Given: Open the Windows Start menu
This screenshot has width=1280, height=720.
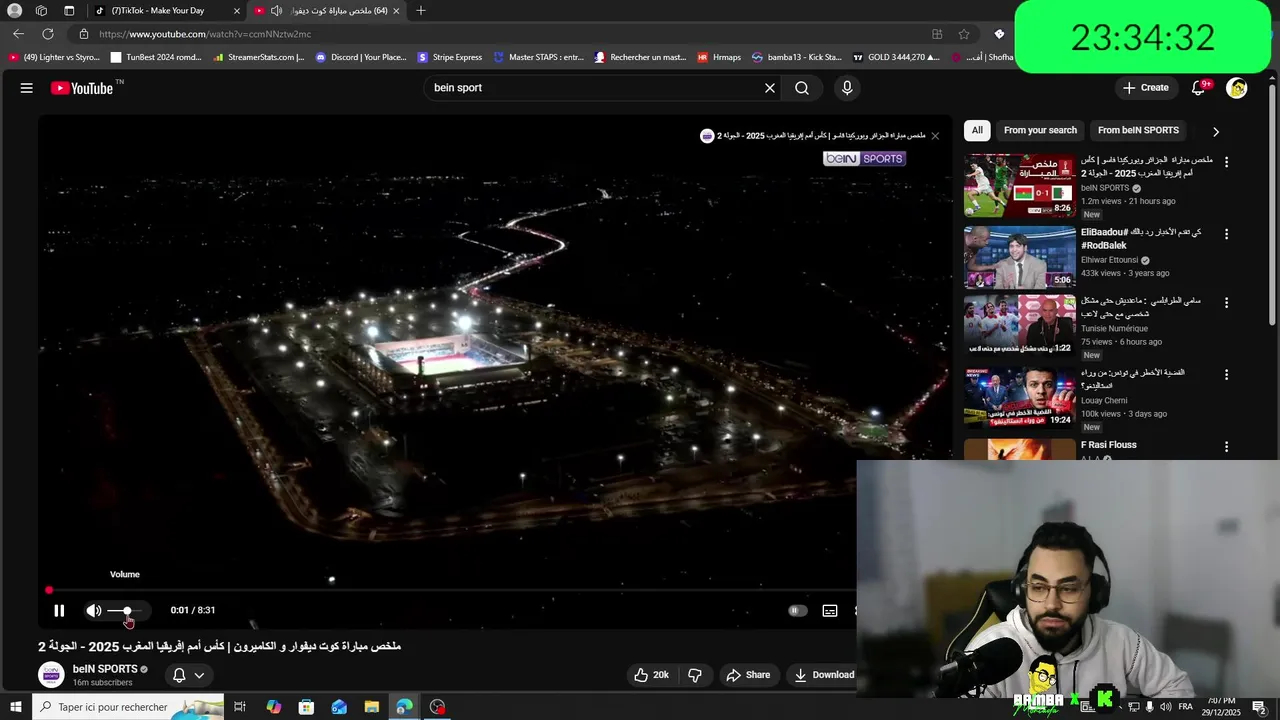Looking at the screenshot, I should pos(15,707).
